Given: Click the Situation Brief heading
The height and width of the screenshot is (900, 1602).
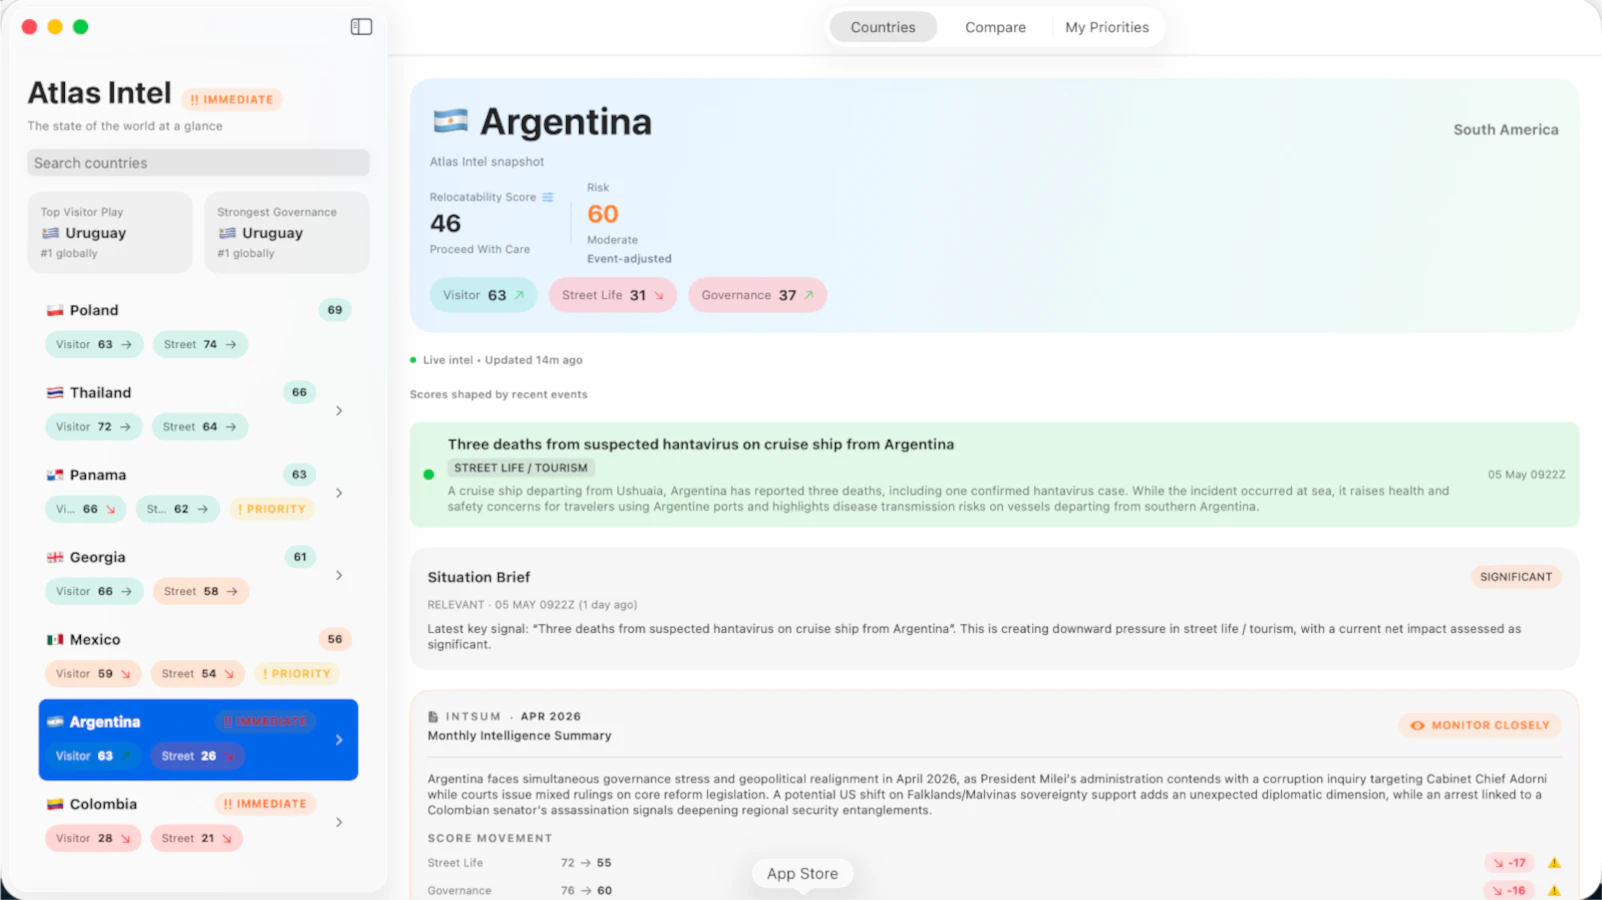Looking at the screenshot, I should pyautogui.click(x=479, y=577).
